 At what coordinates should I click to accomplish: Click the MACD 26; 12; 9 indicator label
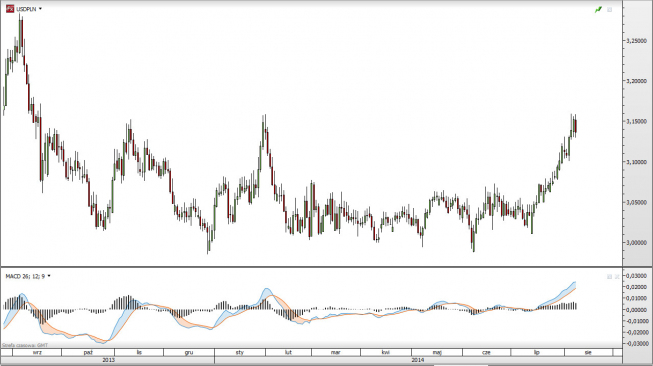coord(25,276)
